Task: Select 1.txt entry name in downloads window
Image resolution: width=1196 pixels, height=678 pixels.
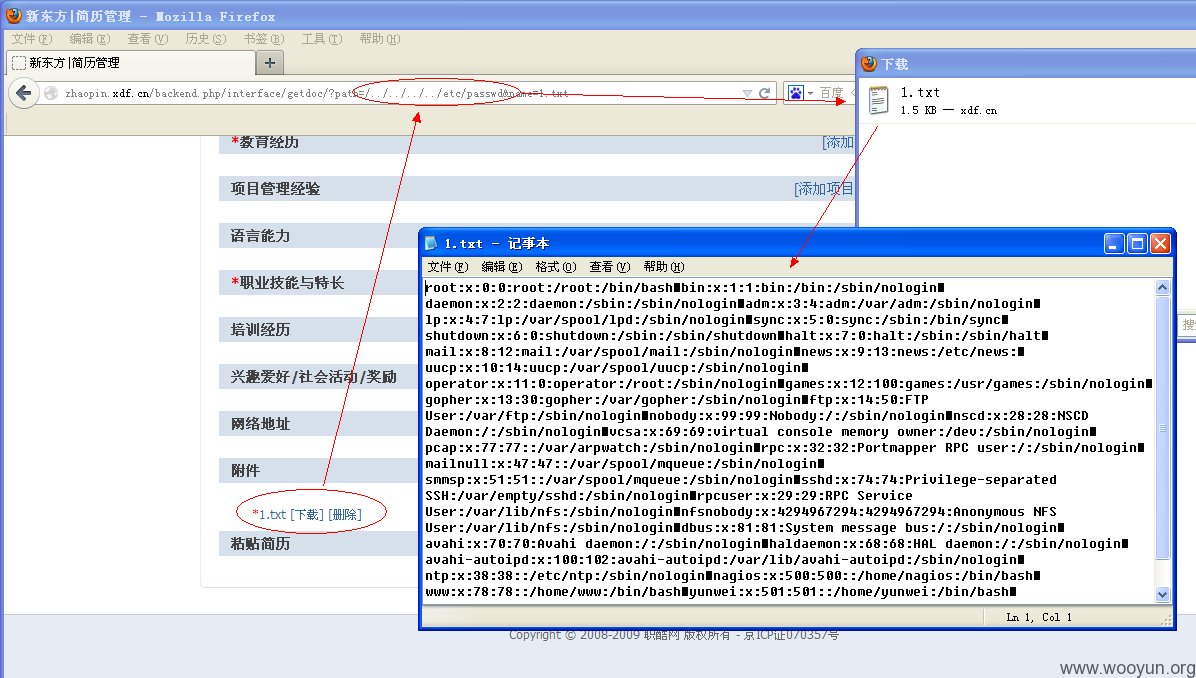Action: point(920,92)
